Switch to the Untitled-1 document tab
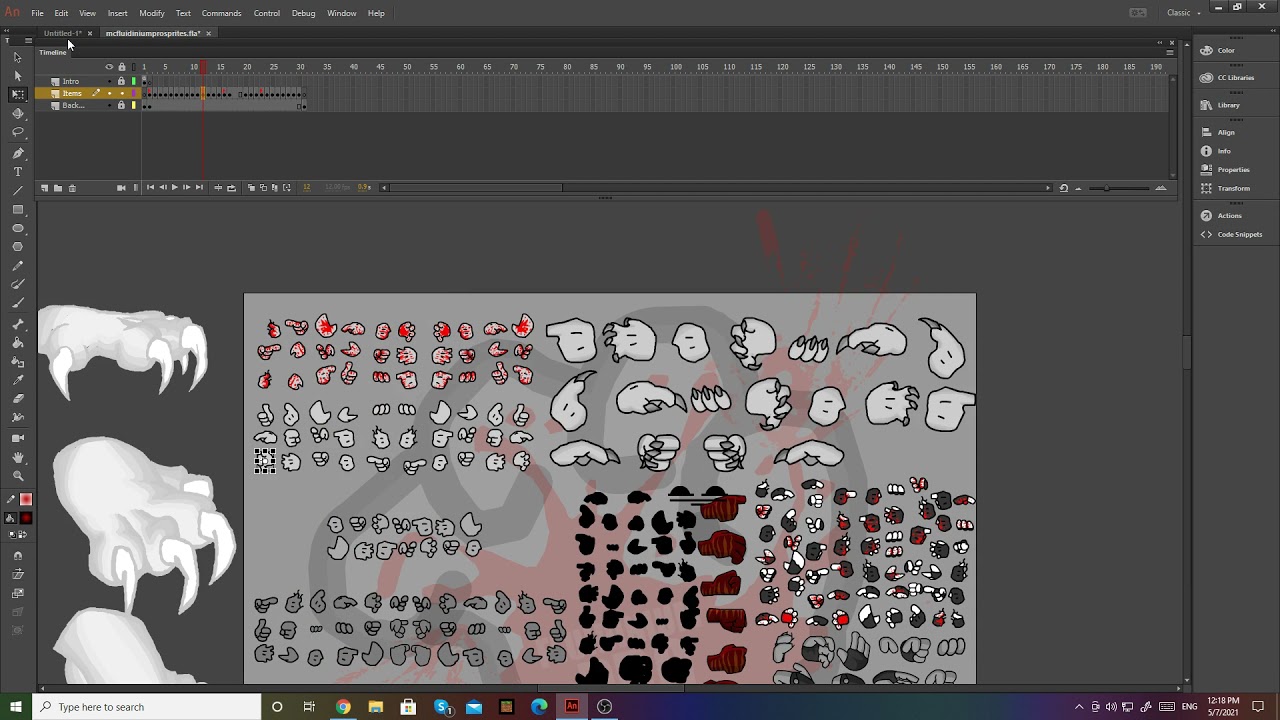The width and height of the screenshot is (1280, 720). [62, 33]
